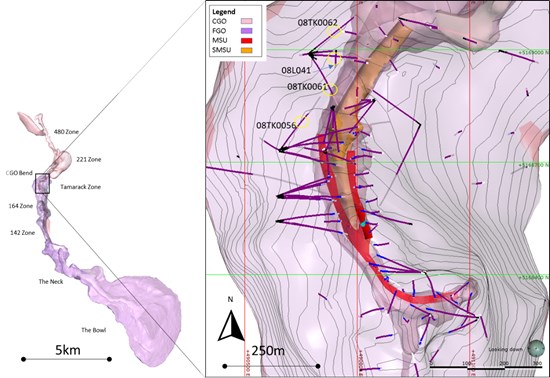The height and width of the screenshot is (378, 550).
Task: Click The Neck label
Action: pyautogui.click(x=51, y=282)
